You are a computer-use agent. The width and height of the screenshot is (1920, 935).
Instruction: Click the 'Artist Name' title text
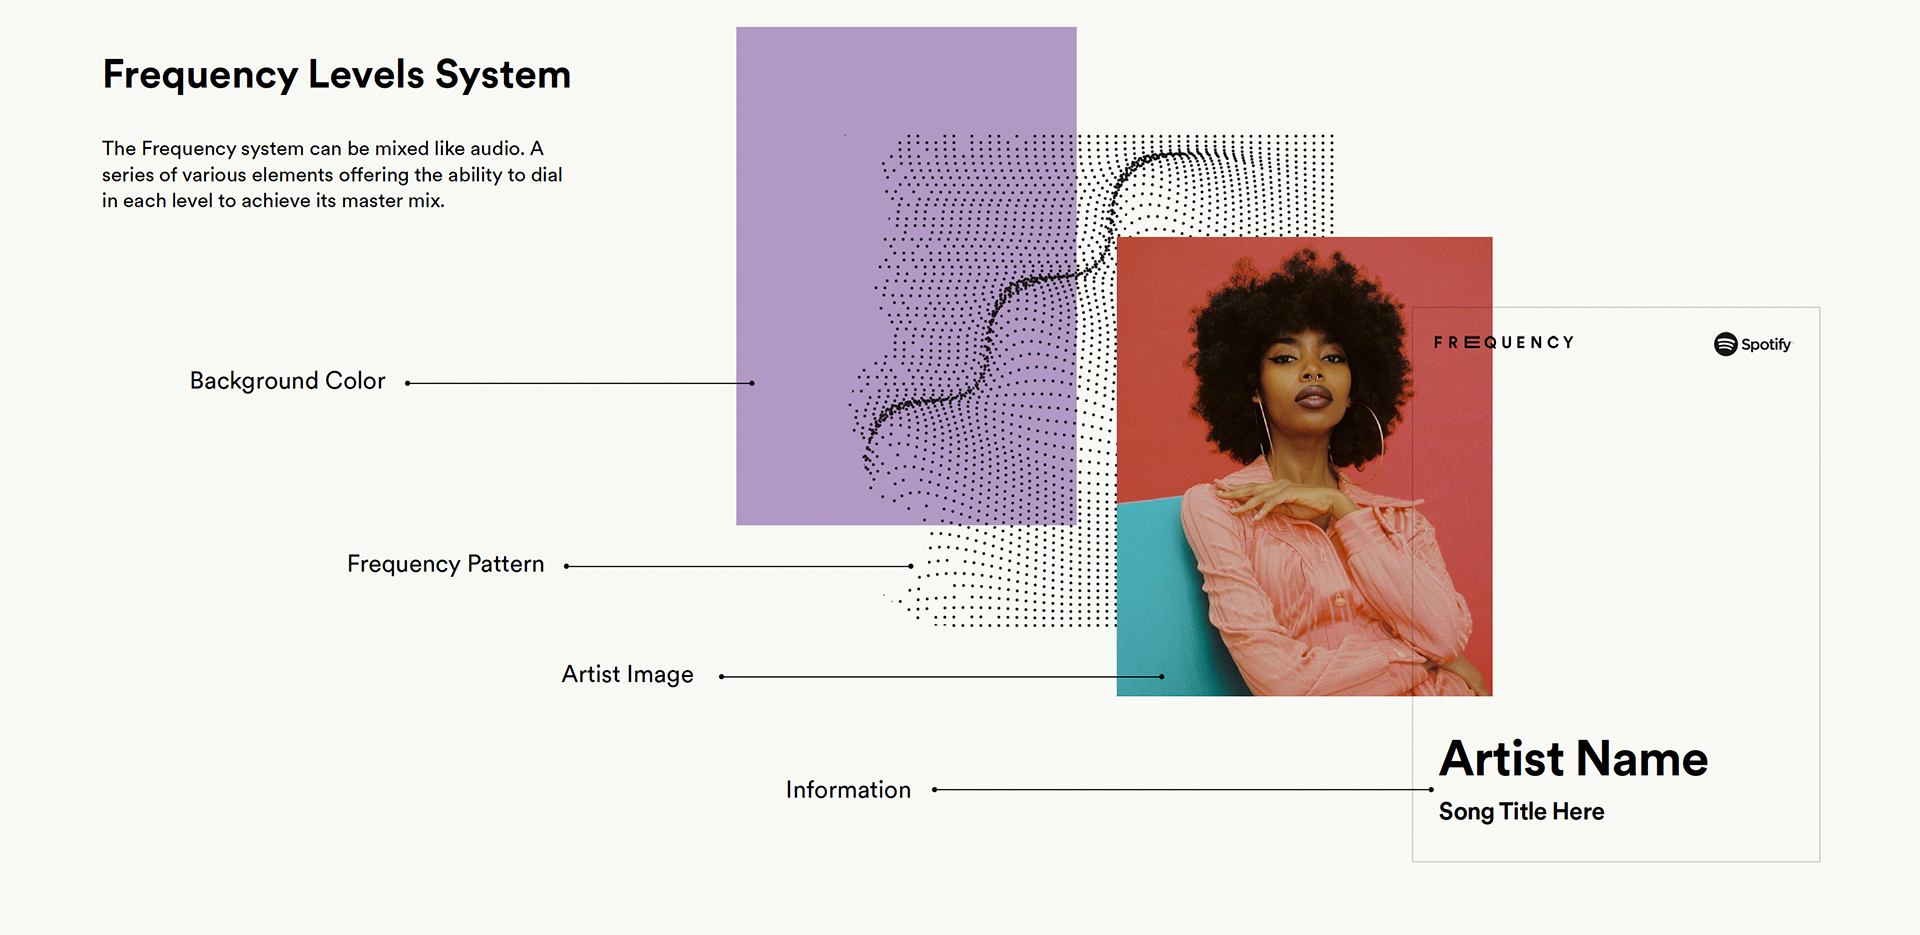[x=1573, y=759]
